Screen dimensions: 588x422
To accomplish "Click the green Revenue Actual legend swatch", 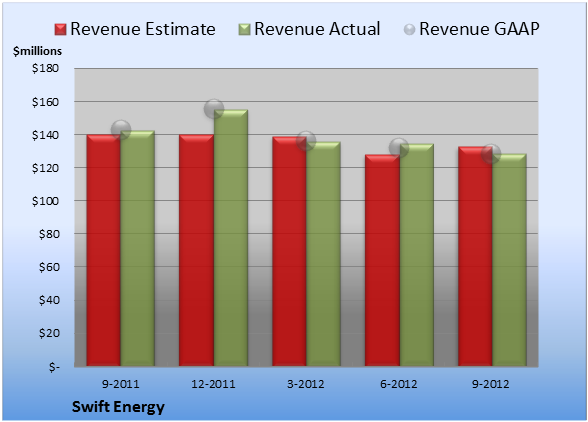I will click(x=244, y=30).
